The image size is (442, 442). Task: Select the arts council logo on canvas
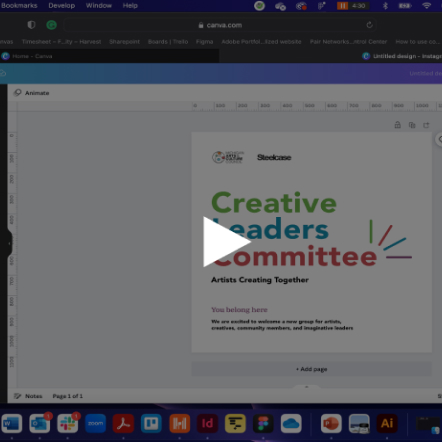point(228,157)
